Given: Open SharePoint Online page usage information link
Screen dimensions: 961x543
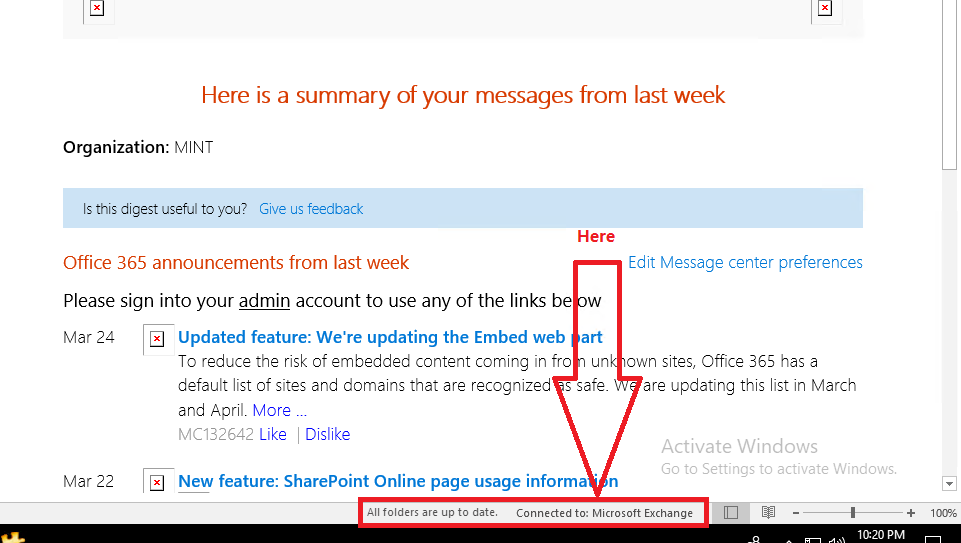Looking at the screenshot, I should (x=398, y=481).
